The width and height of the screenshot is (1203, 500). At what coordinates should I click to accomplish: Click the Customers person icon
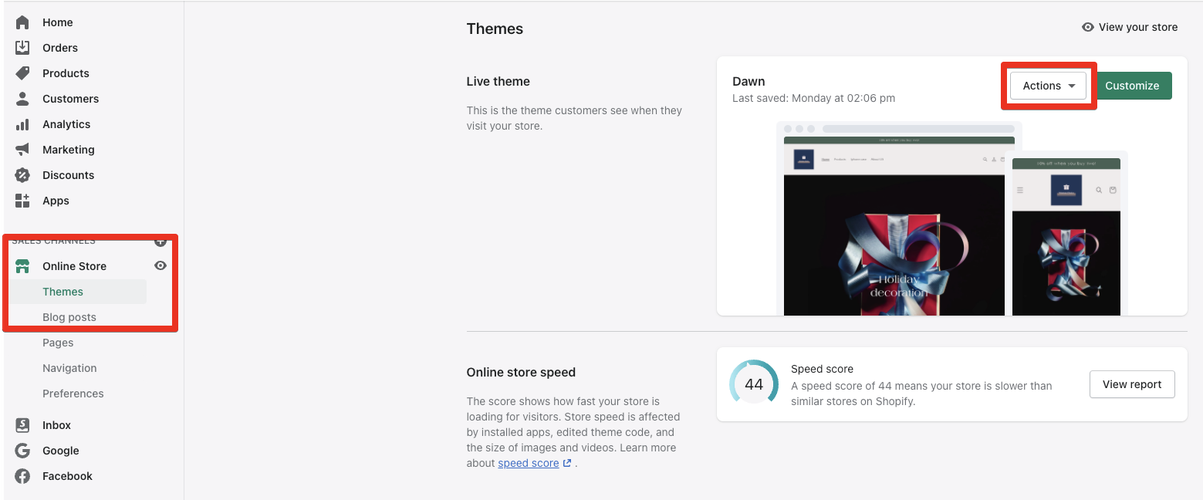click(x=22, y=98)
